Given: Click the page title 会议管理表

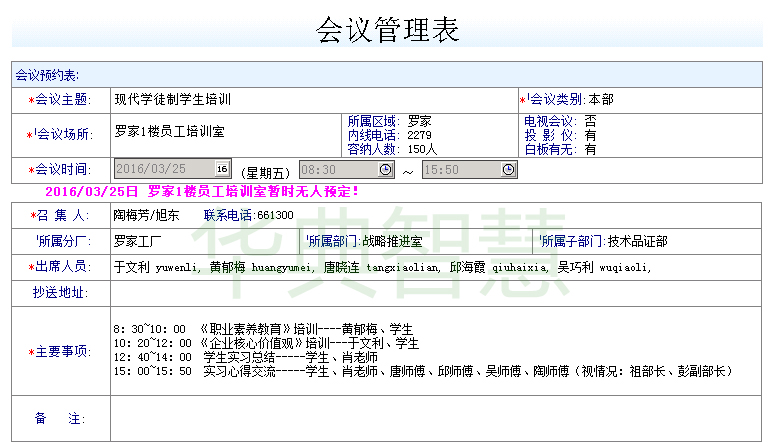Looking at the screenshot, I should click(x=387, y=30).
